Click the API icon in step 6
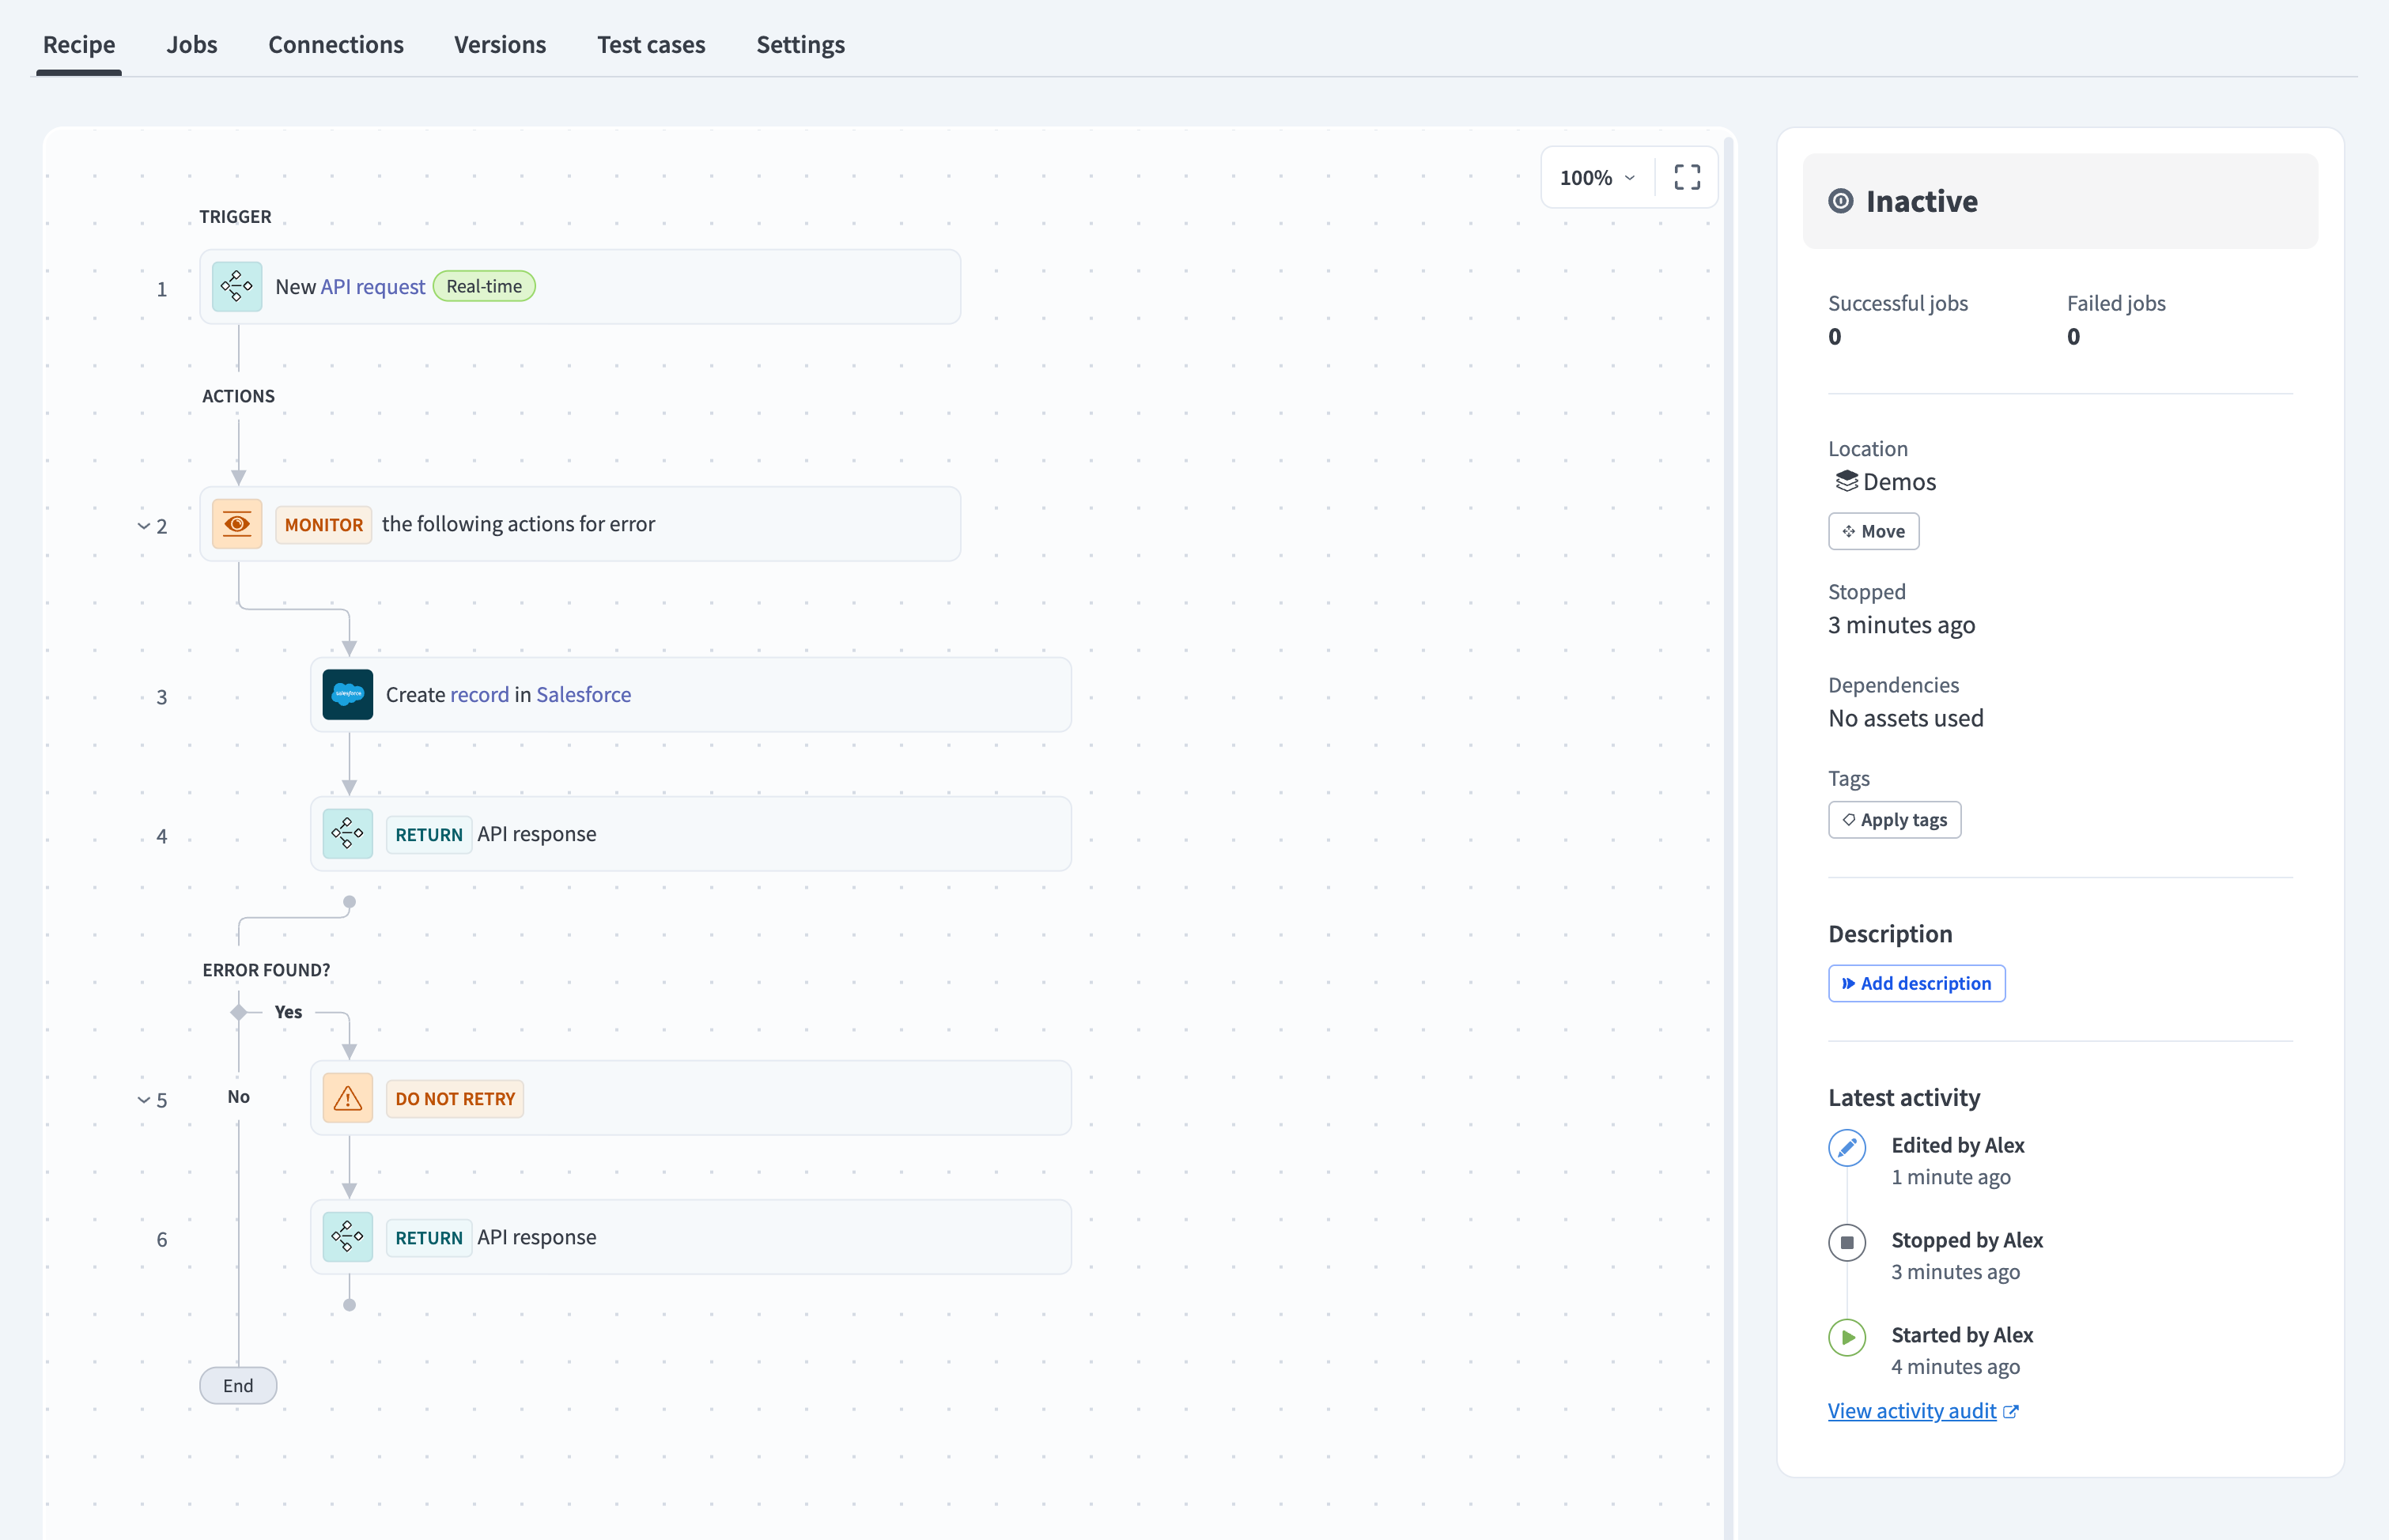This screenshot has height=1540, width=2389. pyautogui.click(x=348, y=1237)
